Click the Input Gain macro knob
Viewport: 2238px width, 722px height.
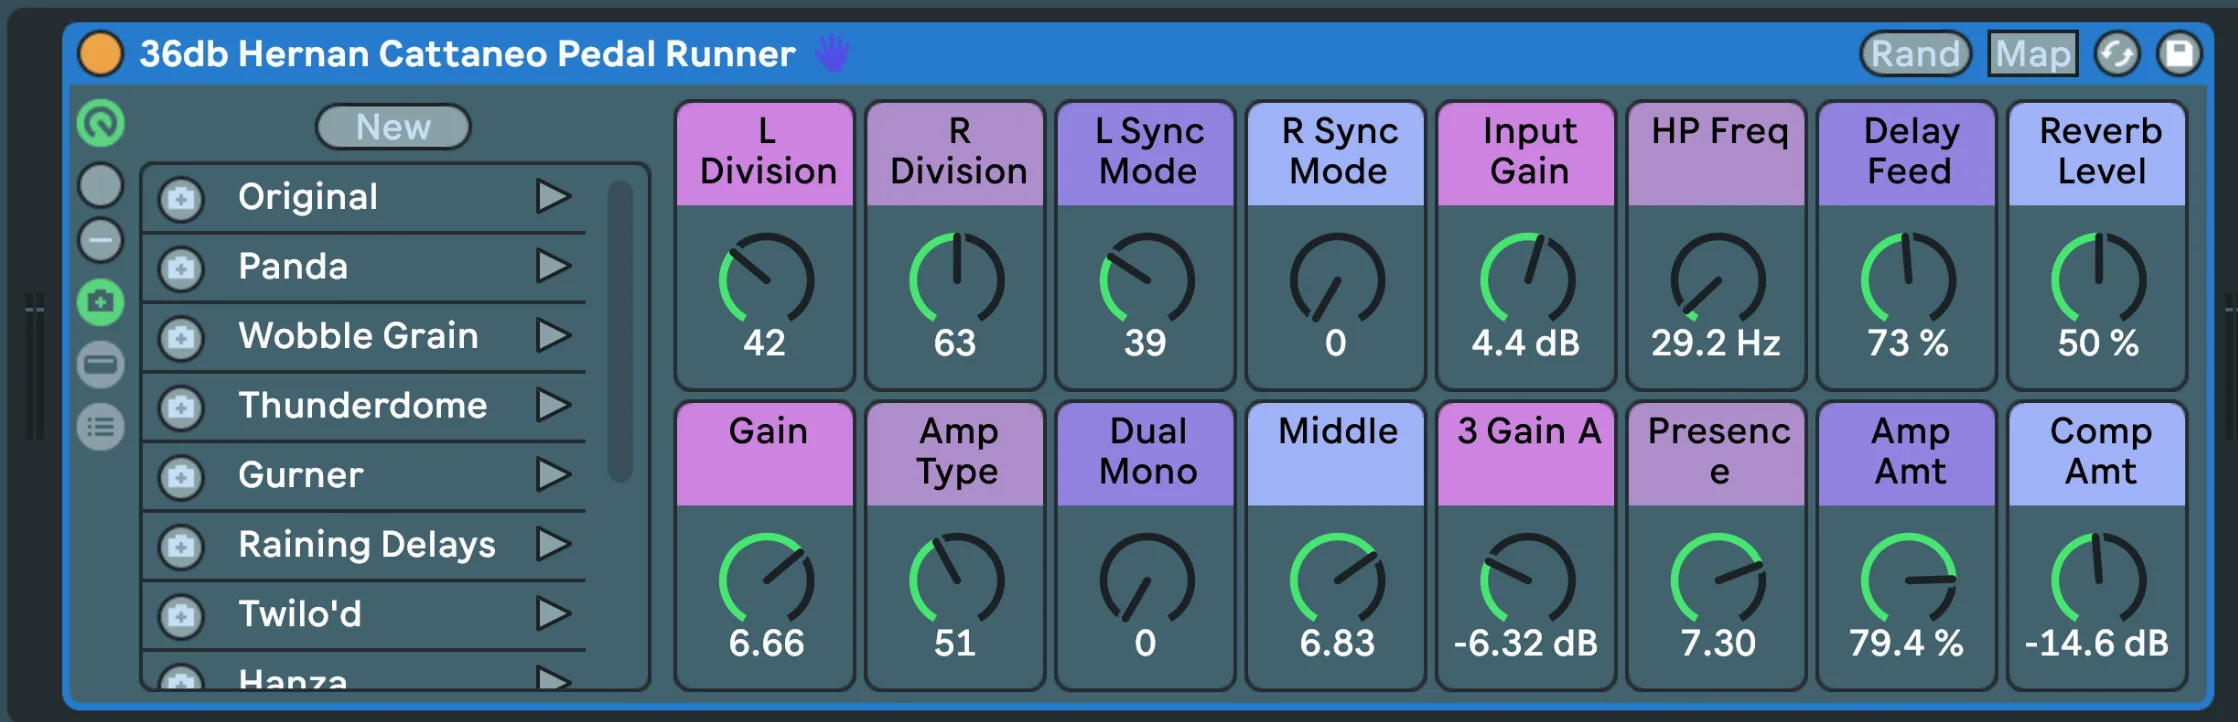click(1527, 280)
